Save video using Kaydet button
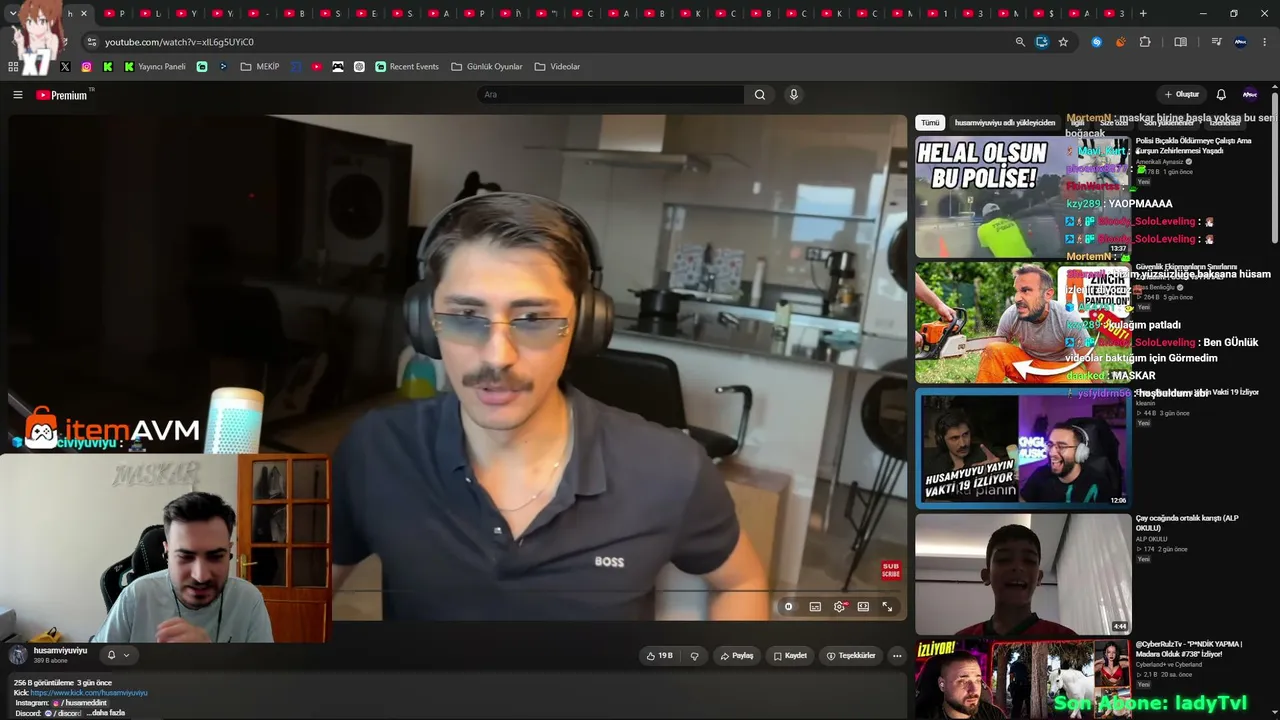 click(790, 656)
